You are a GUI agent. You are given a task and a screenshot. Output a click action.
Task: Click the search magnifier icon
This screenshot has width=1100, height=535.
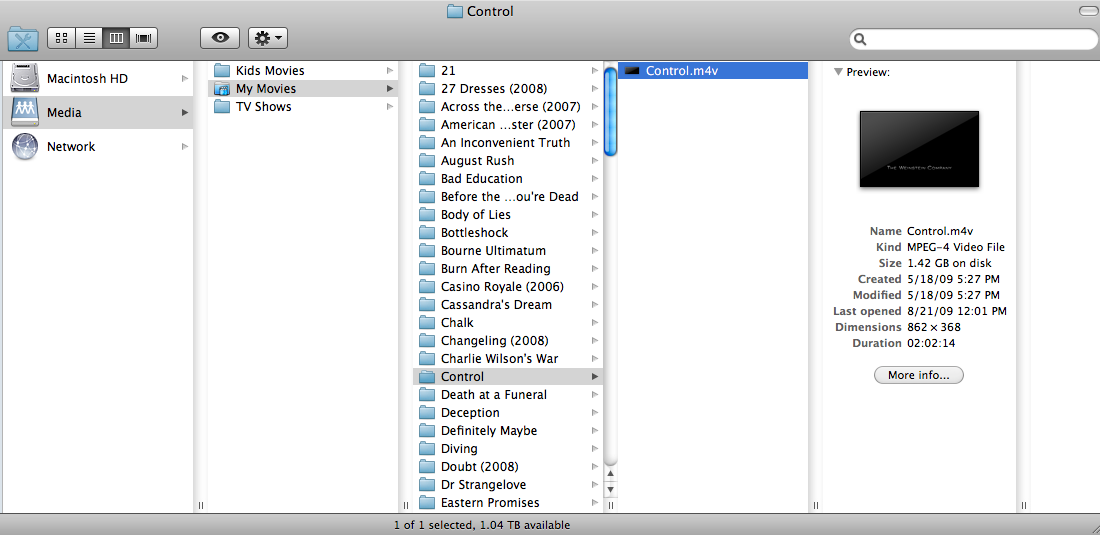click(861, 40)
